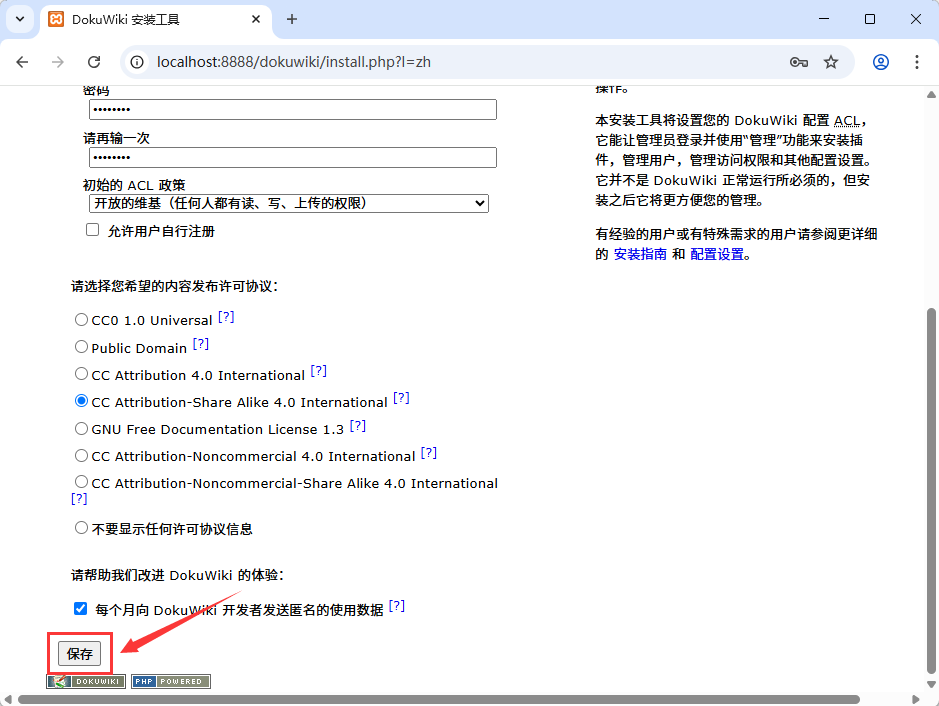Open help link for CC0 1.0 Universal

coord(226,317)
